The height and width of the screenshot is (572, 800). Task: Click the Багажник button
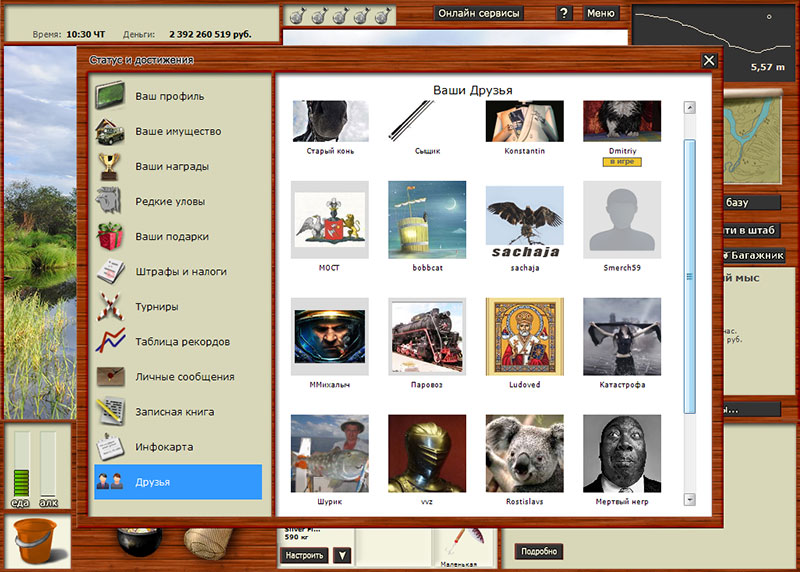(x=754, y=255)
